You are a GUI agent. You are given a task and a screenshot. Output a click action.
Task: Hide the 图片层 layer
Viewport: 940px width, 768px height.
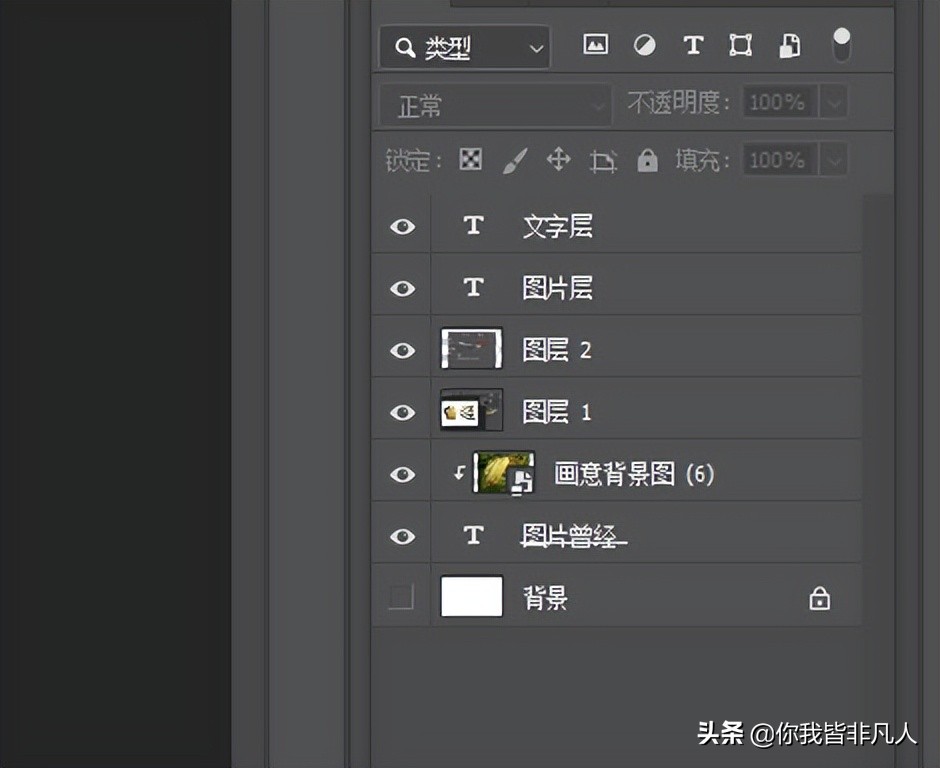401,287
